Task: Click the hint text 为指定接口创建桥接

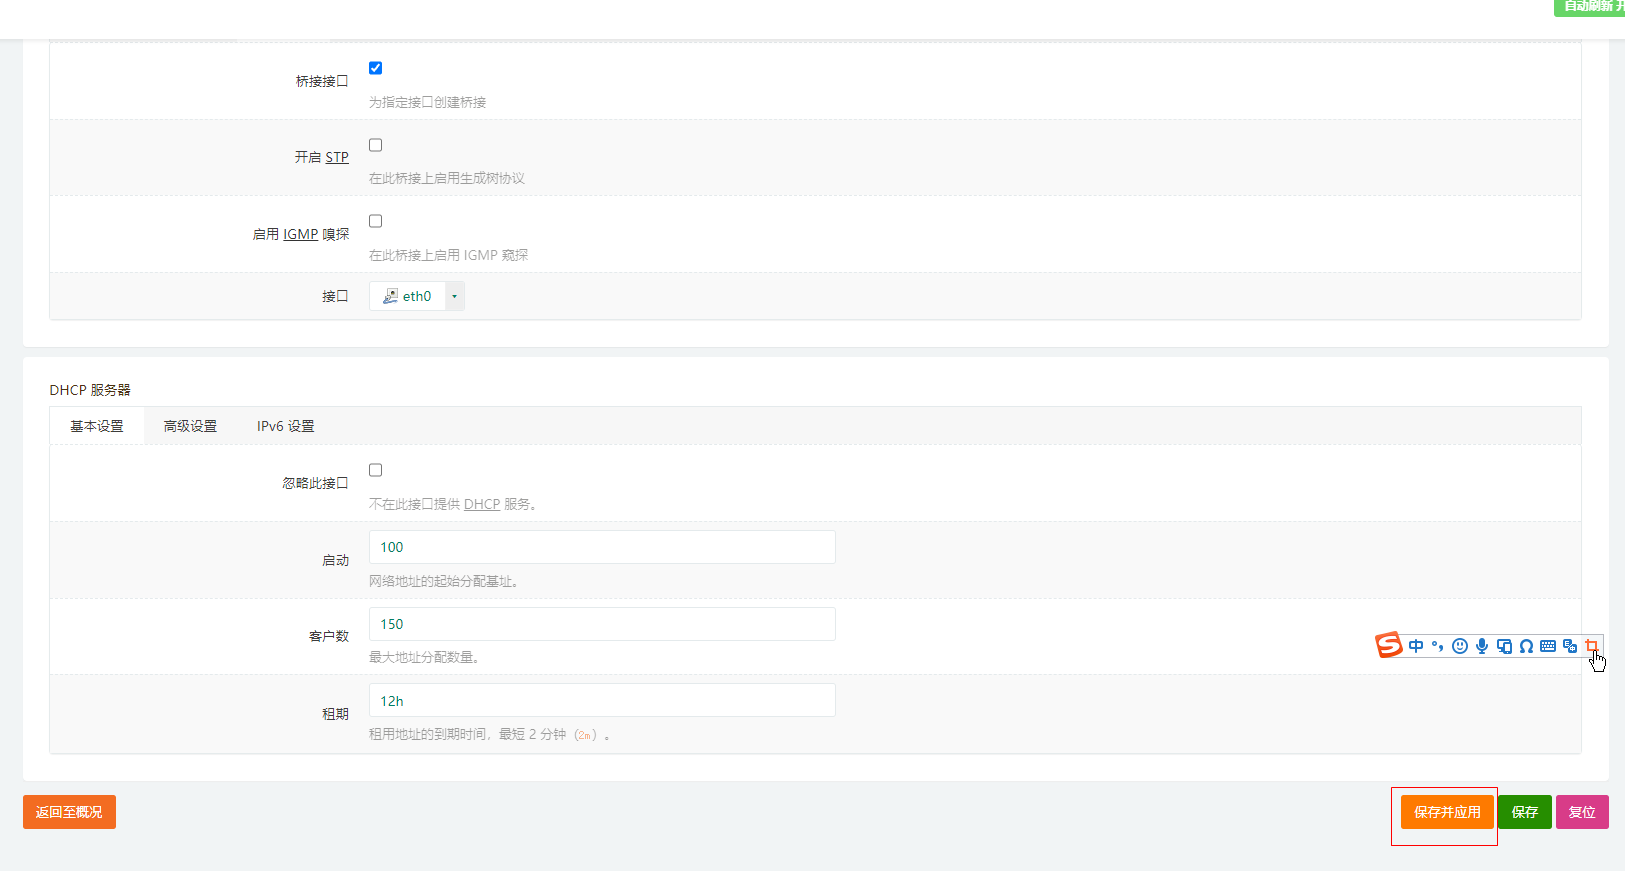Action: pos(427,102)
